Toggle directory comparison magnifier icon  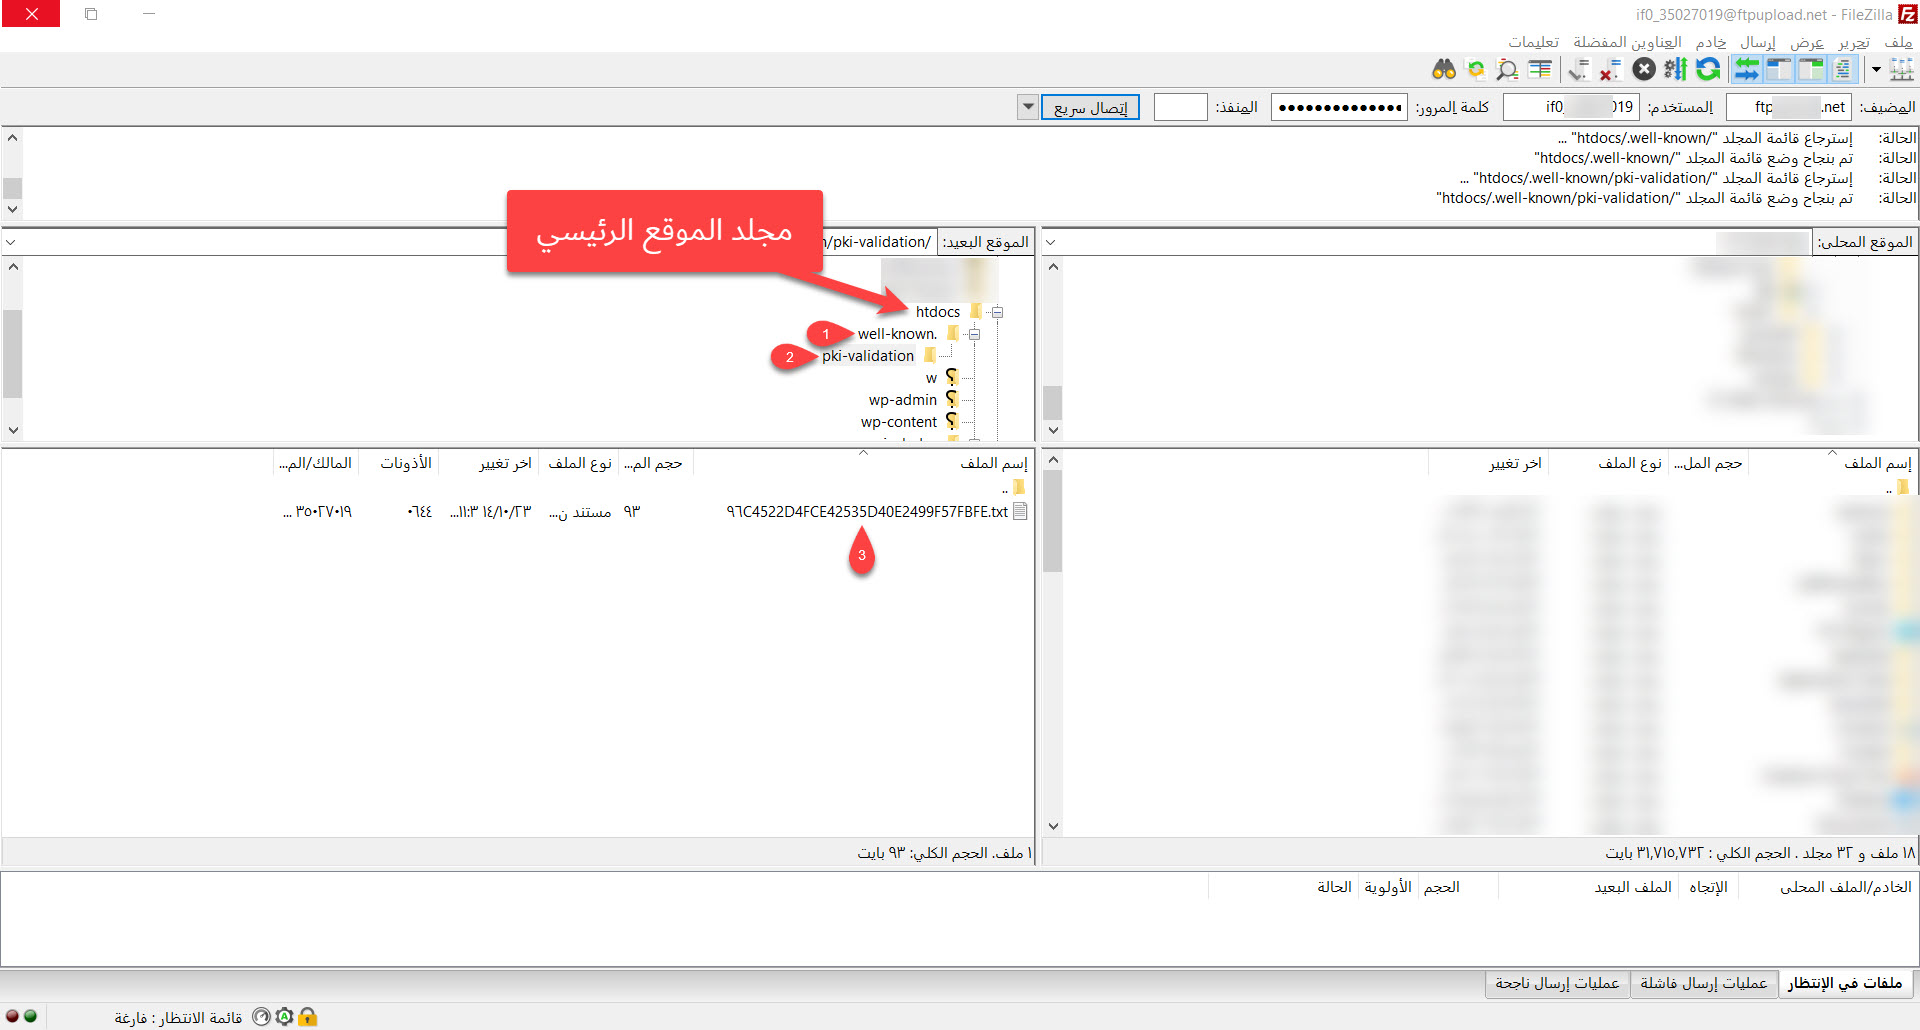[1507, 69]
